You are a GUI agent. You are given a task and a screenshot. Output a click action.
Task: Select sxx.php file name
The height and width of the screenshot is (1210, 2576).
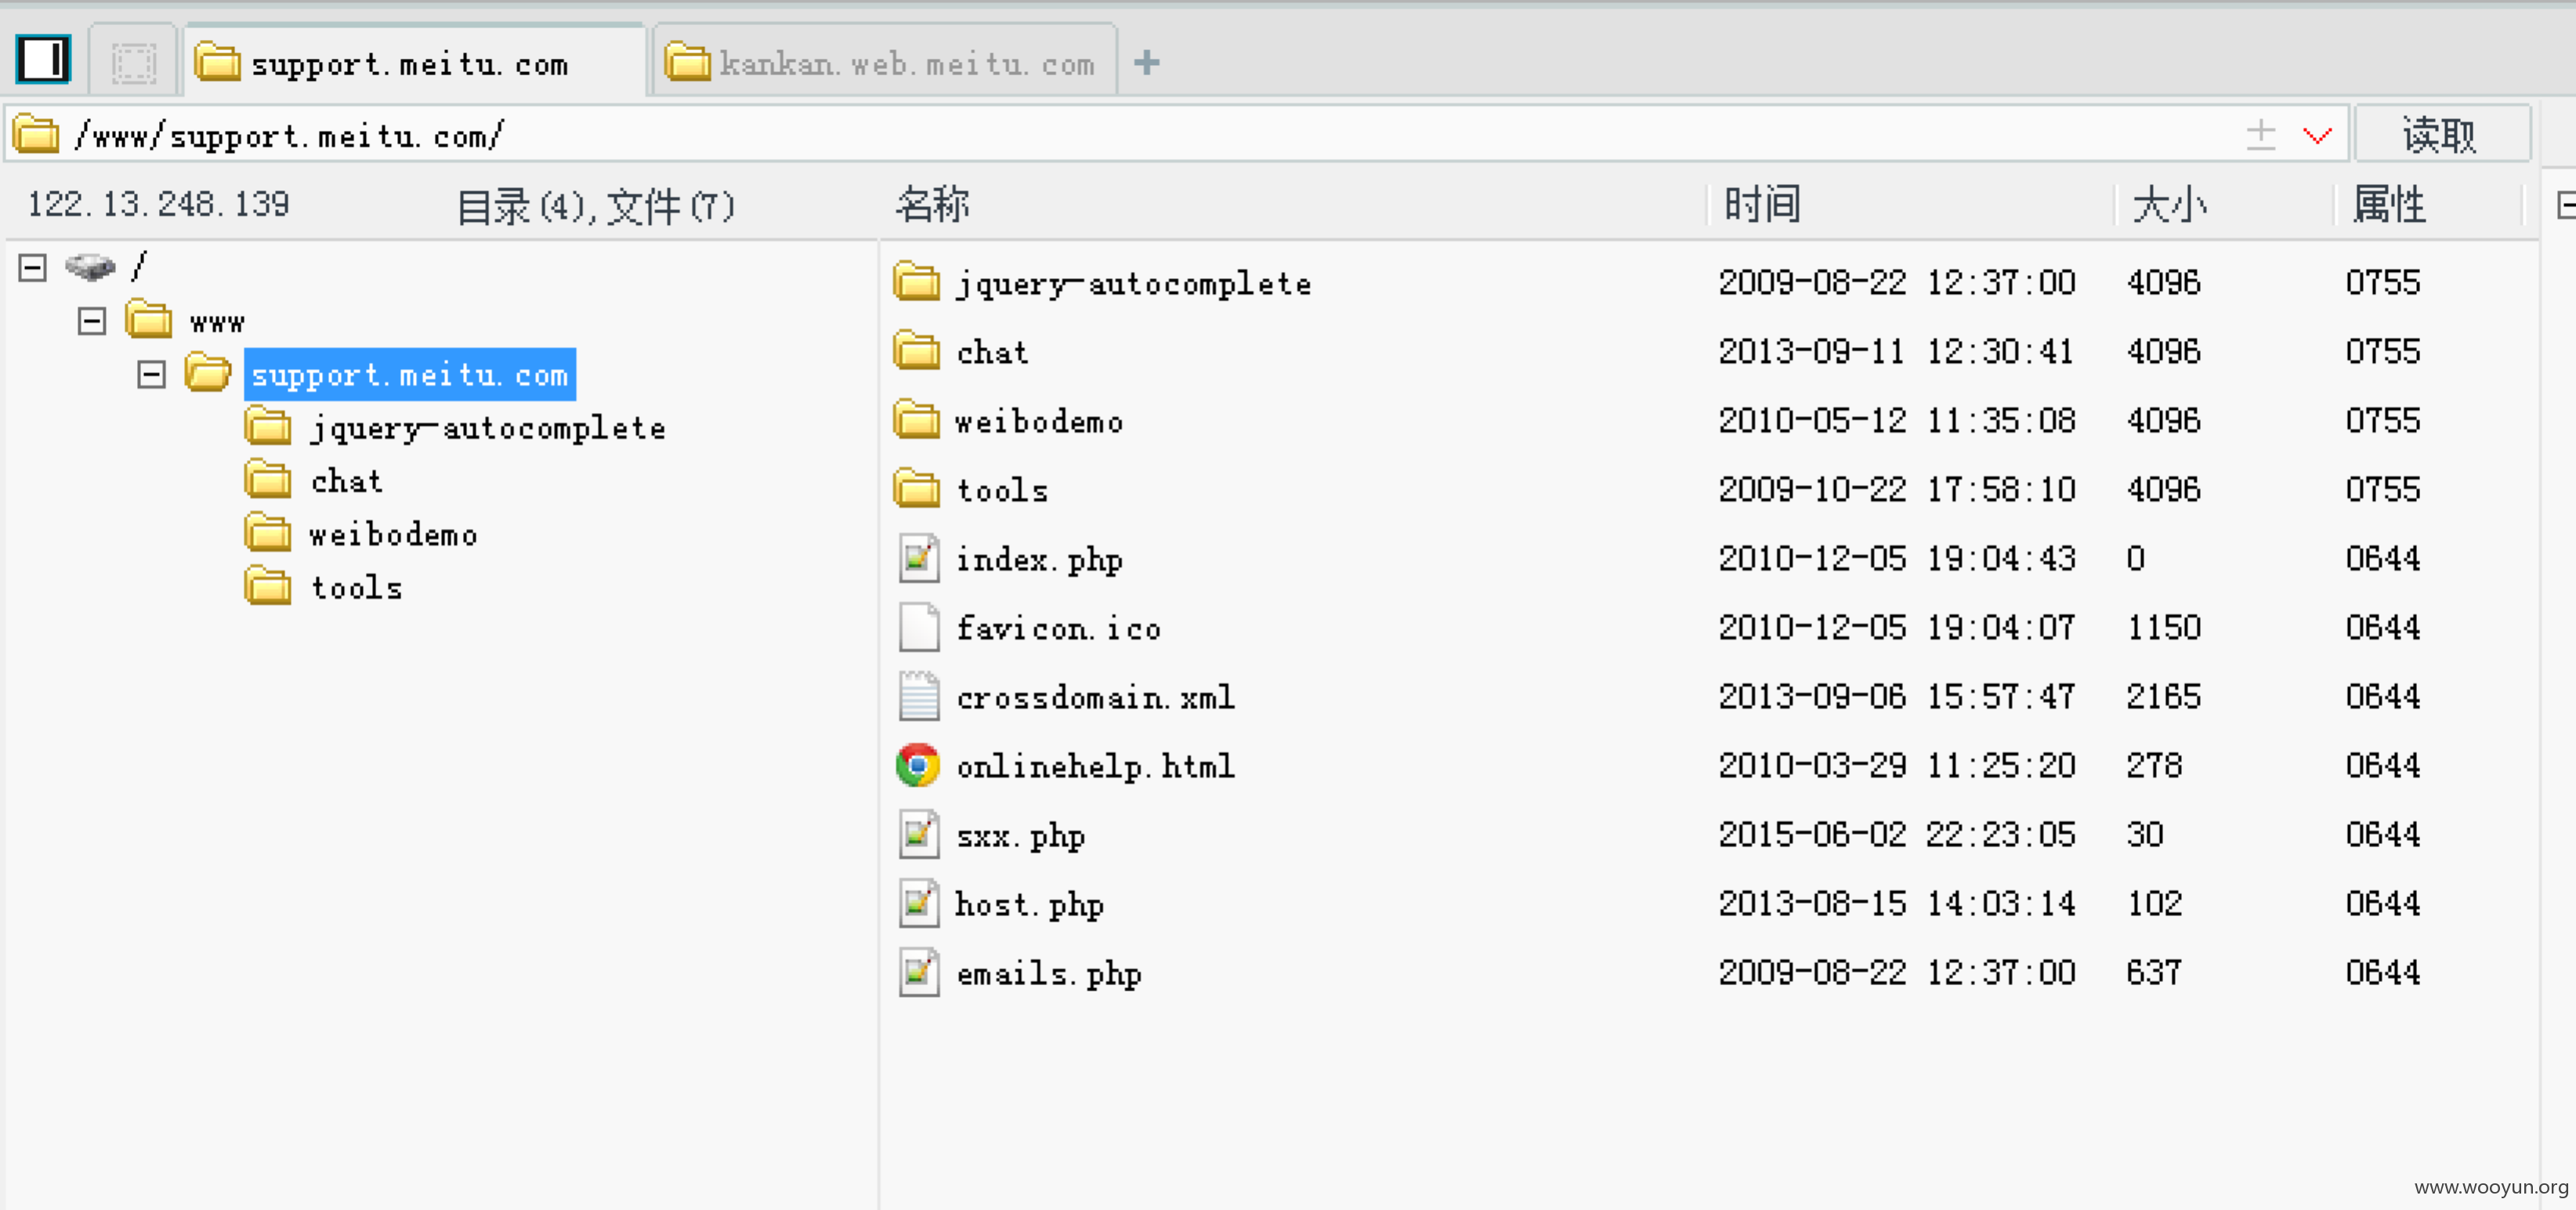(1020, 836)
